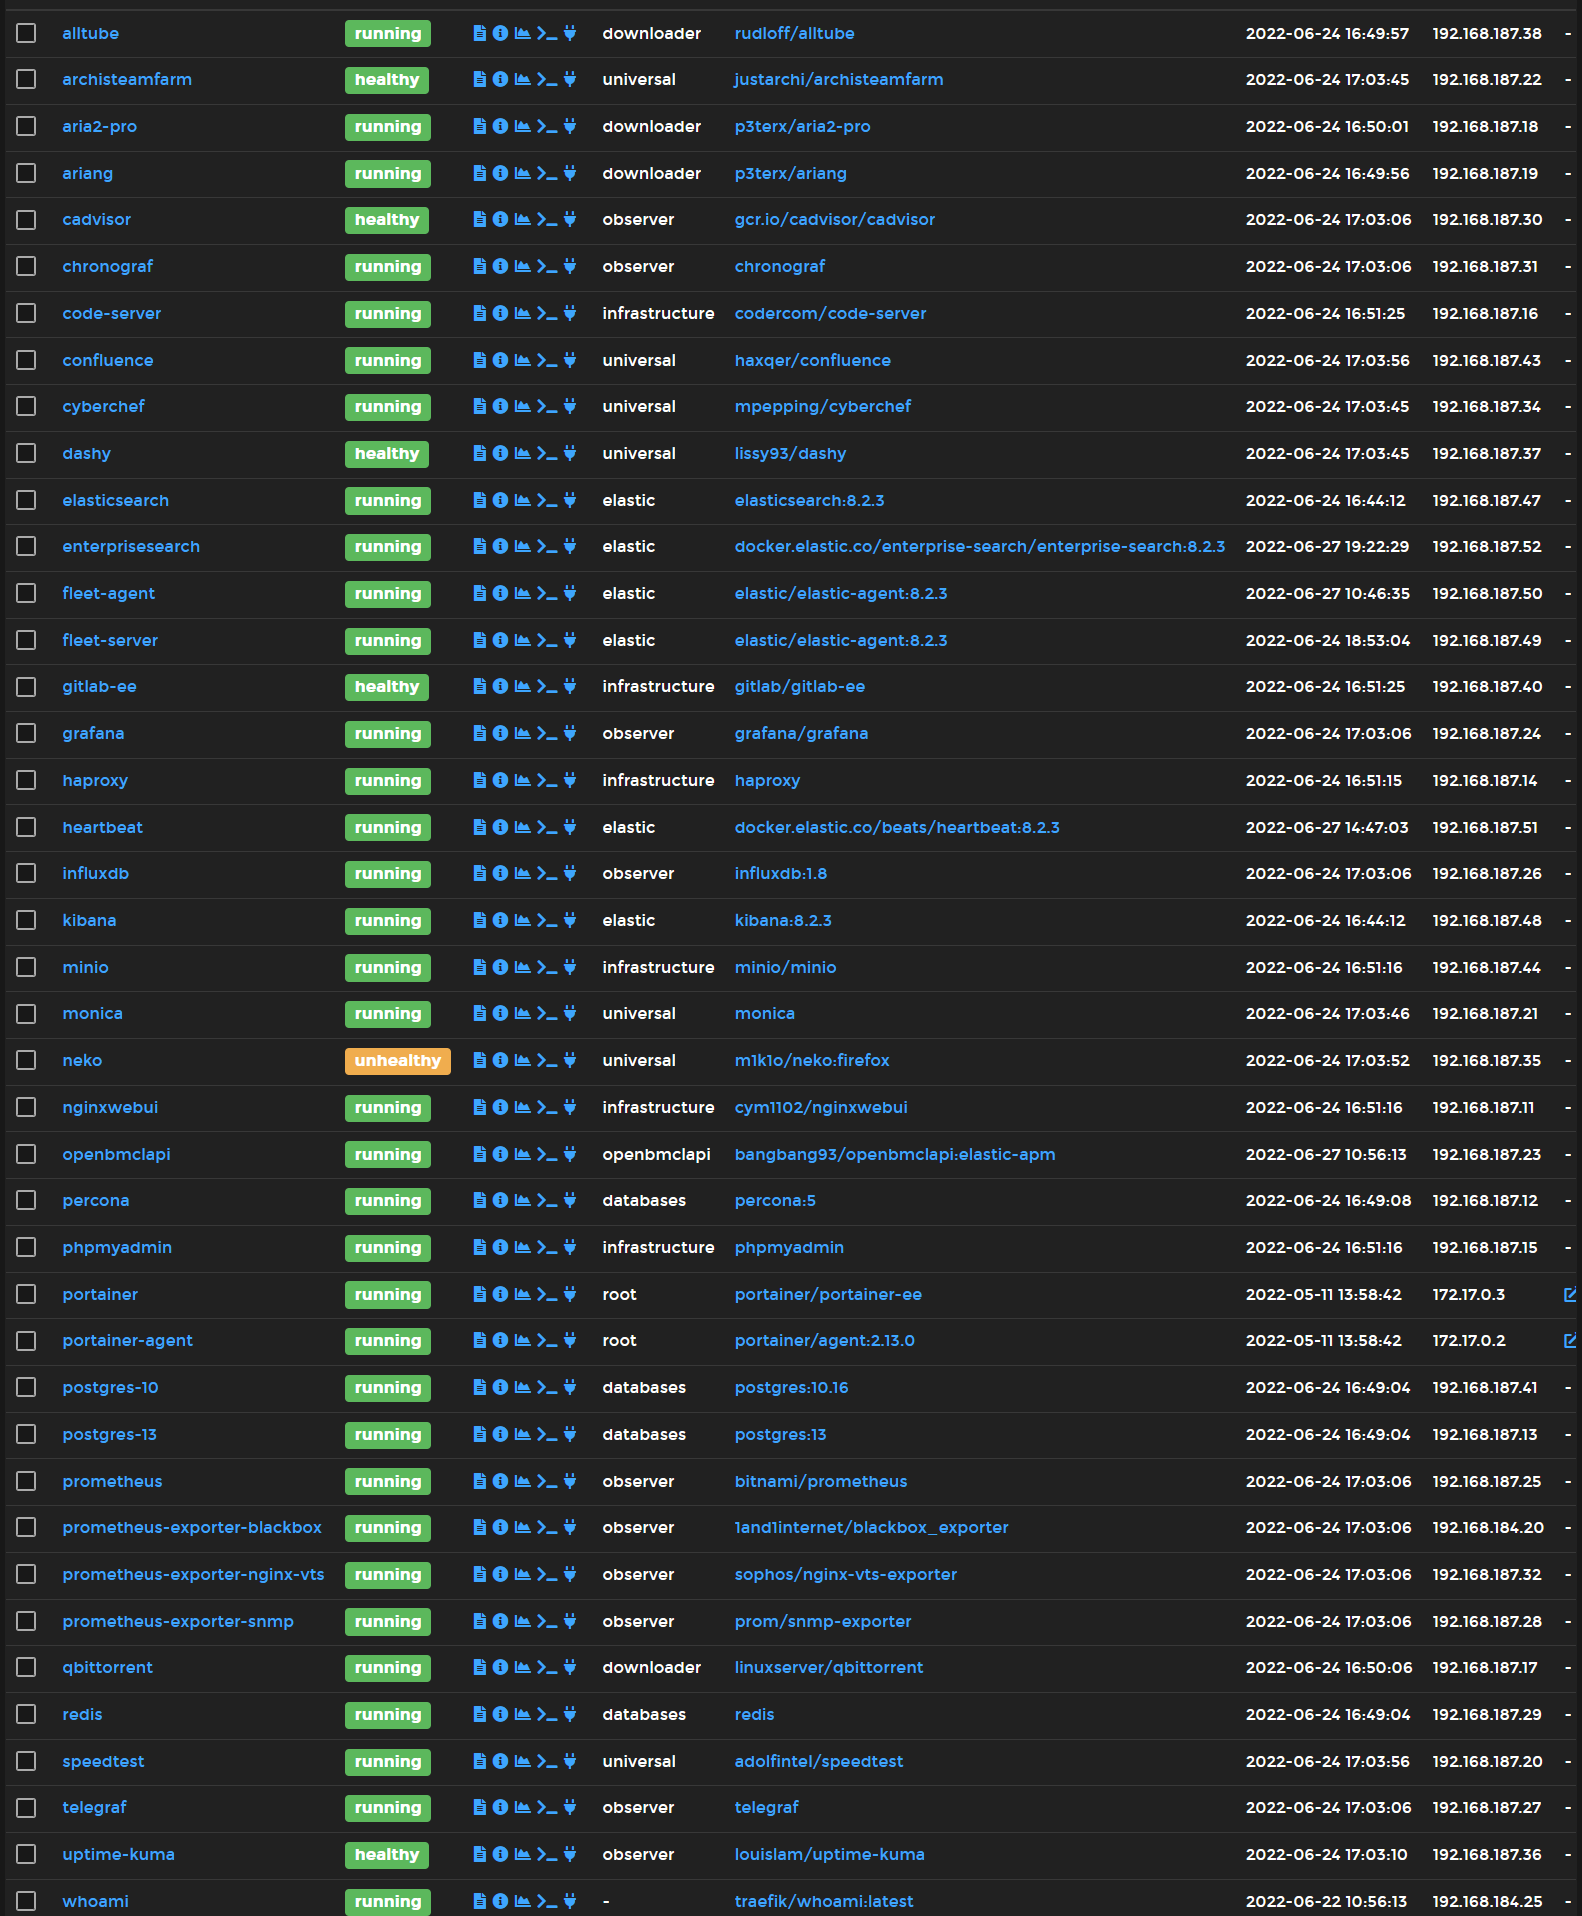
Task: Open stats icon for whoami container
Action: click(522, 1901)
